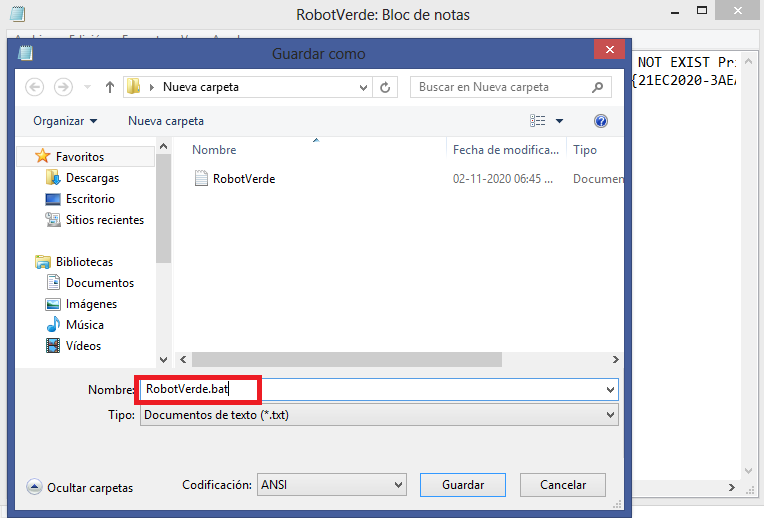The height and width of the screenshot is (518, 764).
Task: Click the search magnifier icon
Action: [x=597, y=87]
